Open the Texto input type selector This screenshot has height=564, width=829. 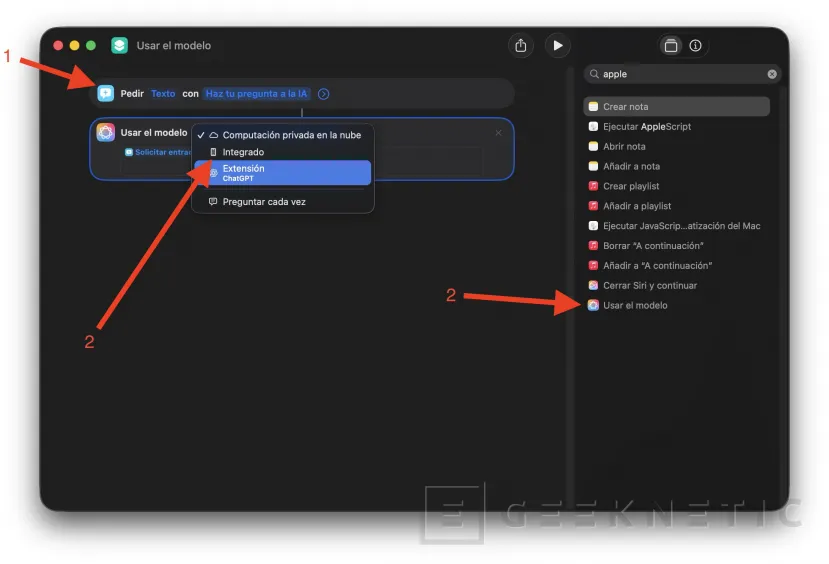163,94
